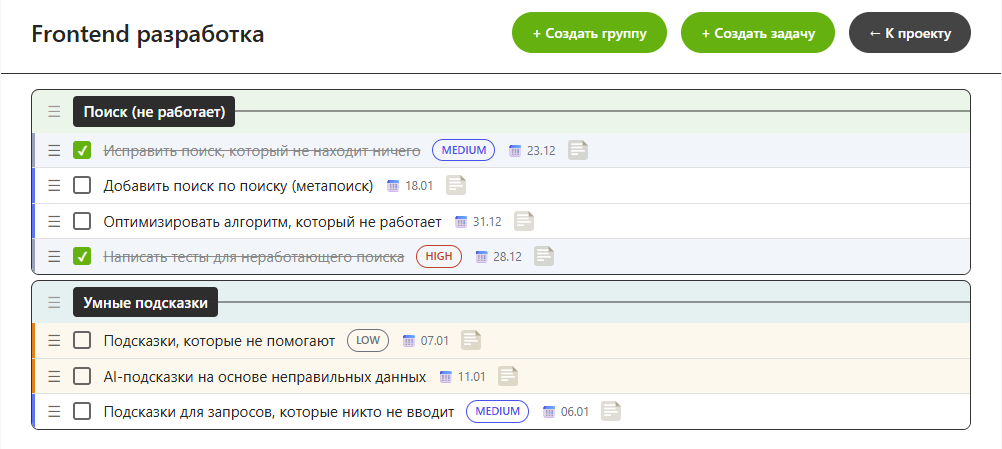The image size is (1002, 449).
Task: Click calendar icon beside date 31.12
Action: click(x=461, y=222)
